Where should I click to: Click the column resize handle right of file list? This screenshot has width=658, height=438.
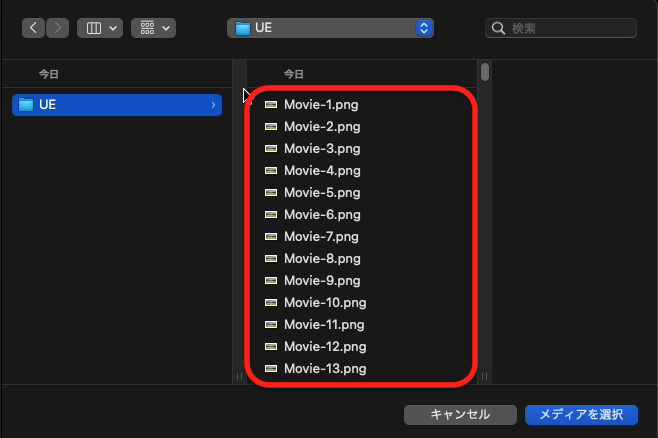click(x=485, y=376)
